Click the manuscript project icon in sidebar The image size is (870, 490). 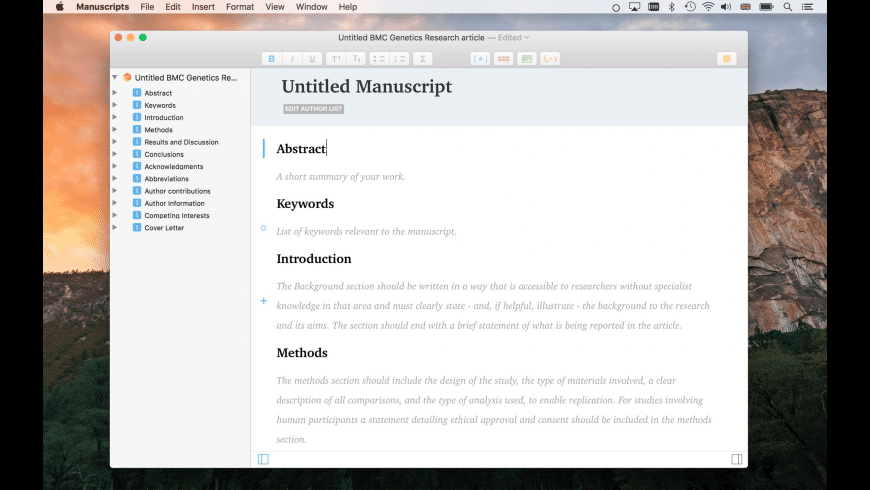point(127,77)
